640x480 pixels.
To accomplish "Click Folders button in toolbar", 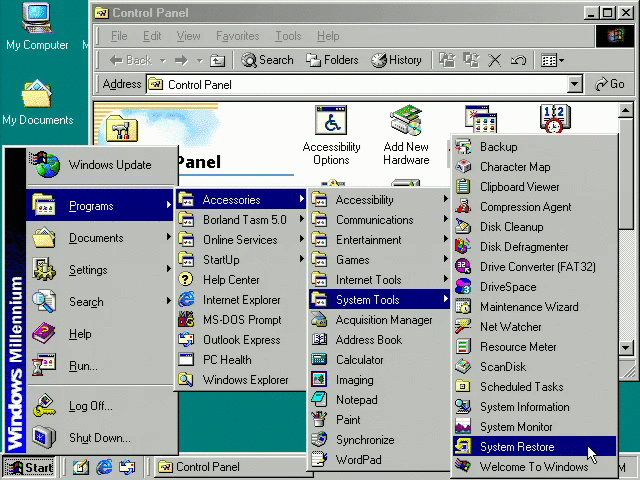I will (x=332, y=60).
